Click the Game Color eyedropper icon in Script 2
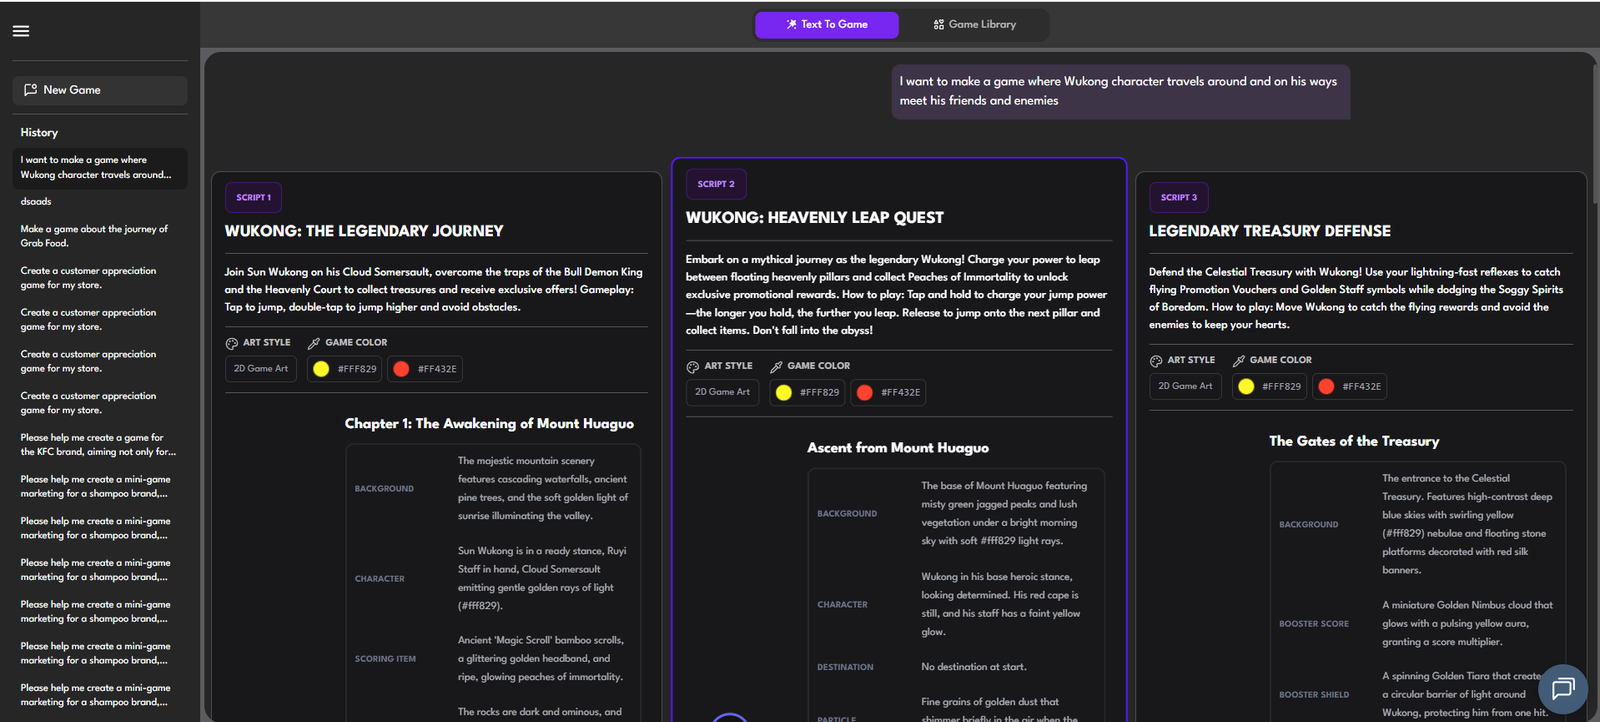 point(776,367)
